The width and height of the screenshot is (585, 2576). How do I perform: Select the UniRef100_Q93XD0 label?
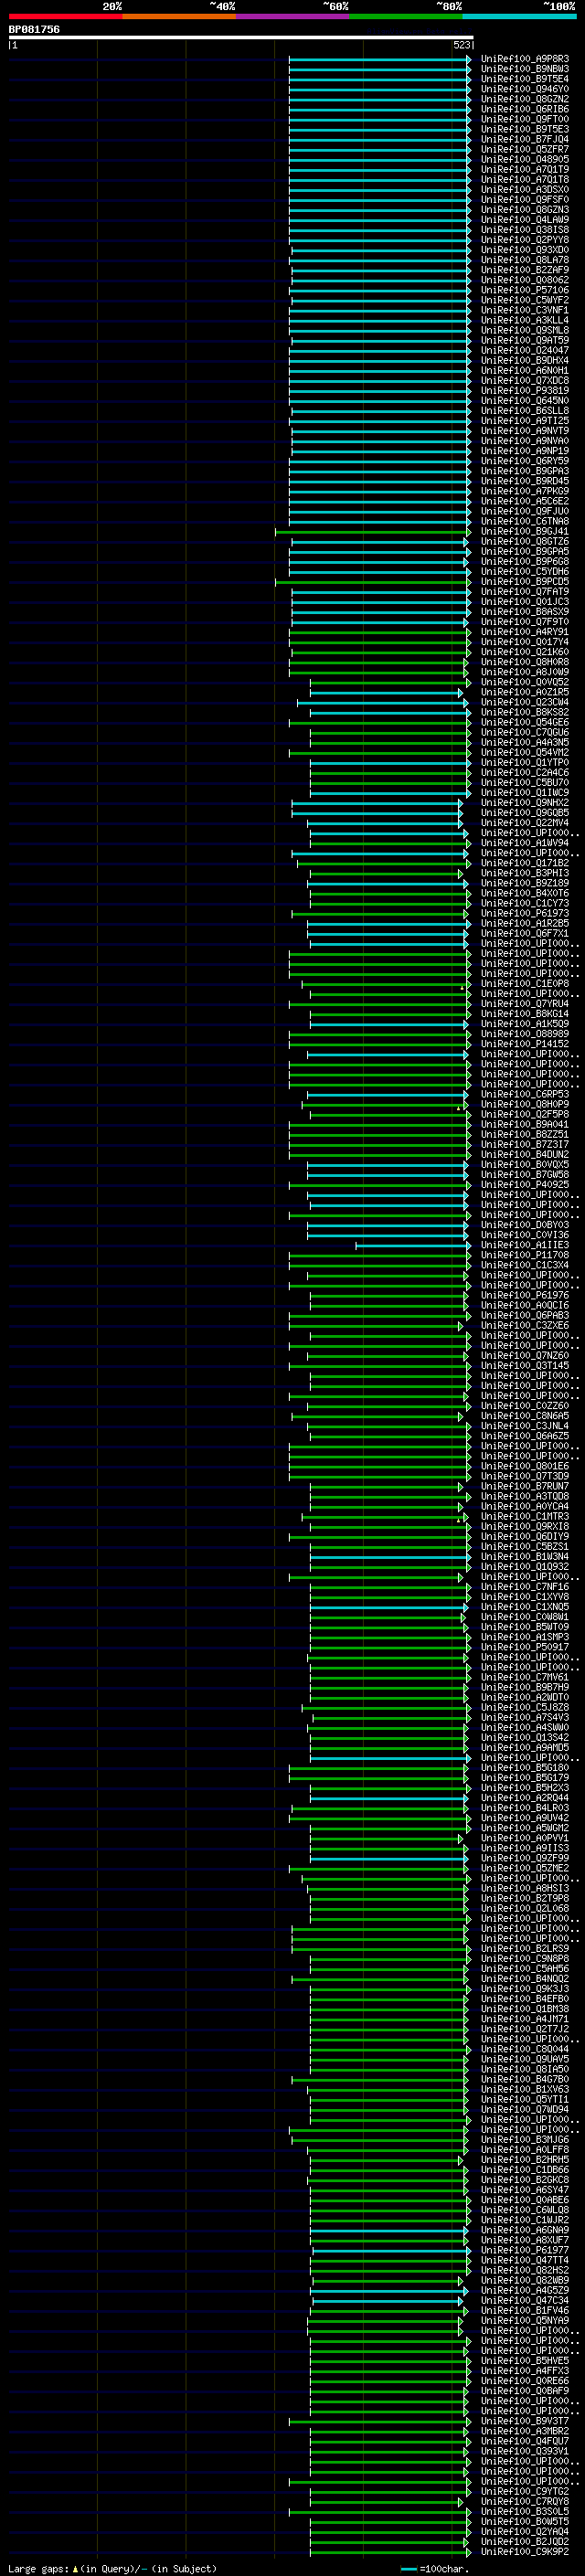(x=525, y=250)
